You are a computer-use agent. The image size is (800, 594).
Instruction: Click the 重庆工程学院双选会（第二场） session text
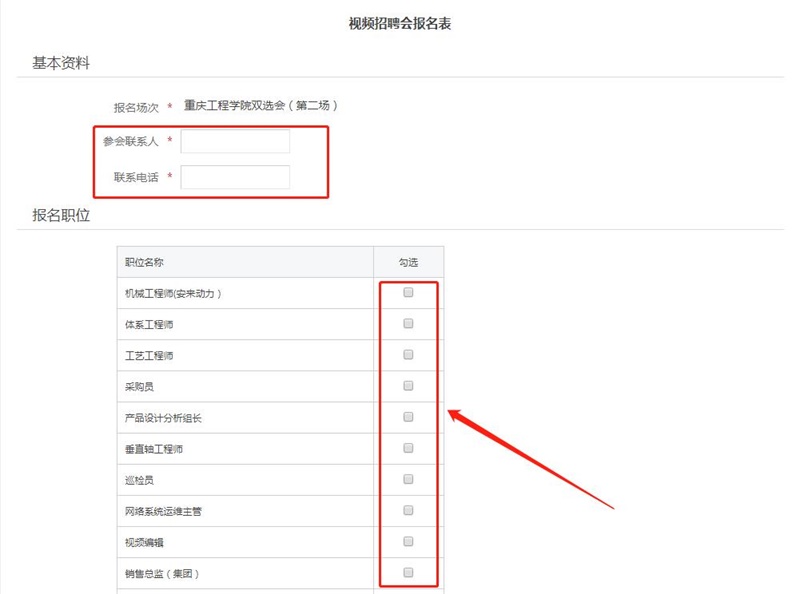click(268, 105)
